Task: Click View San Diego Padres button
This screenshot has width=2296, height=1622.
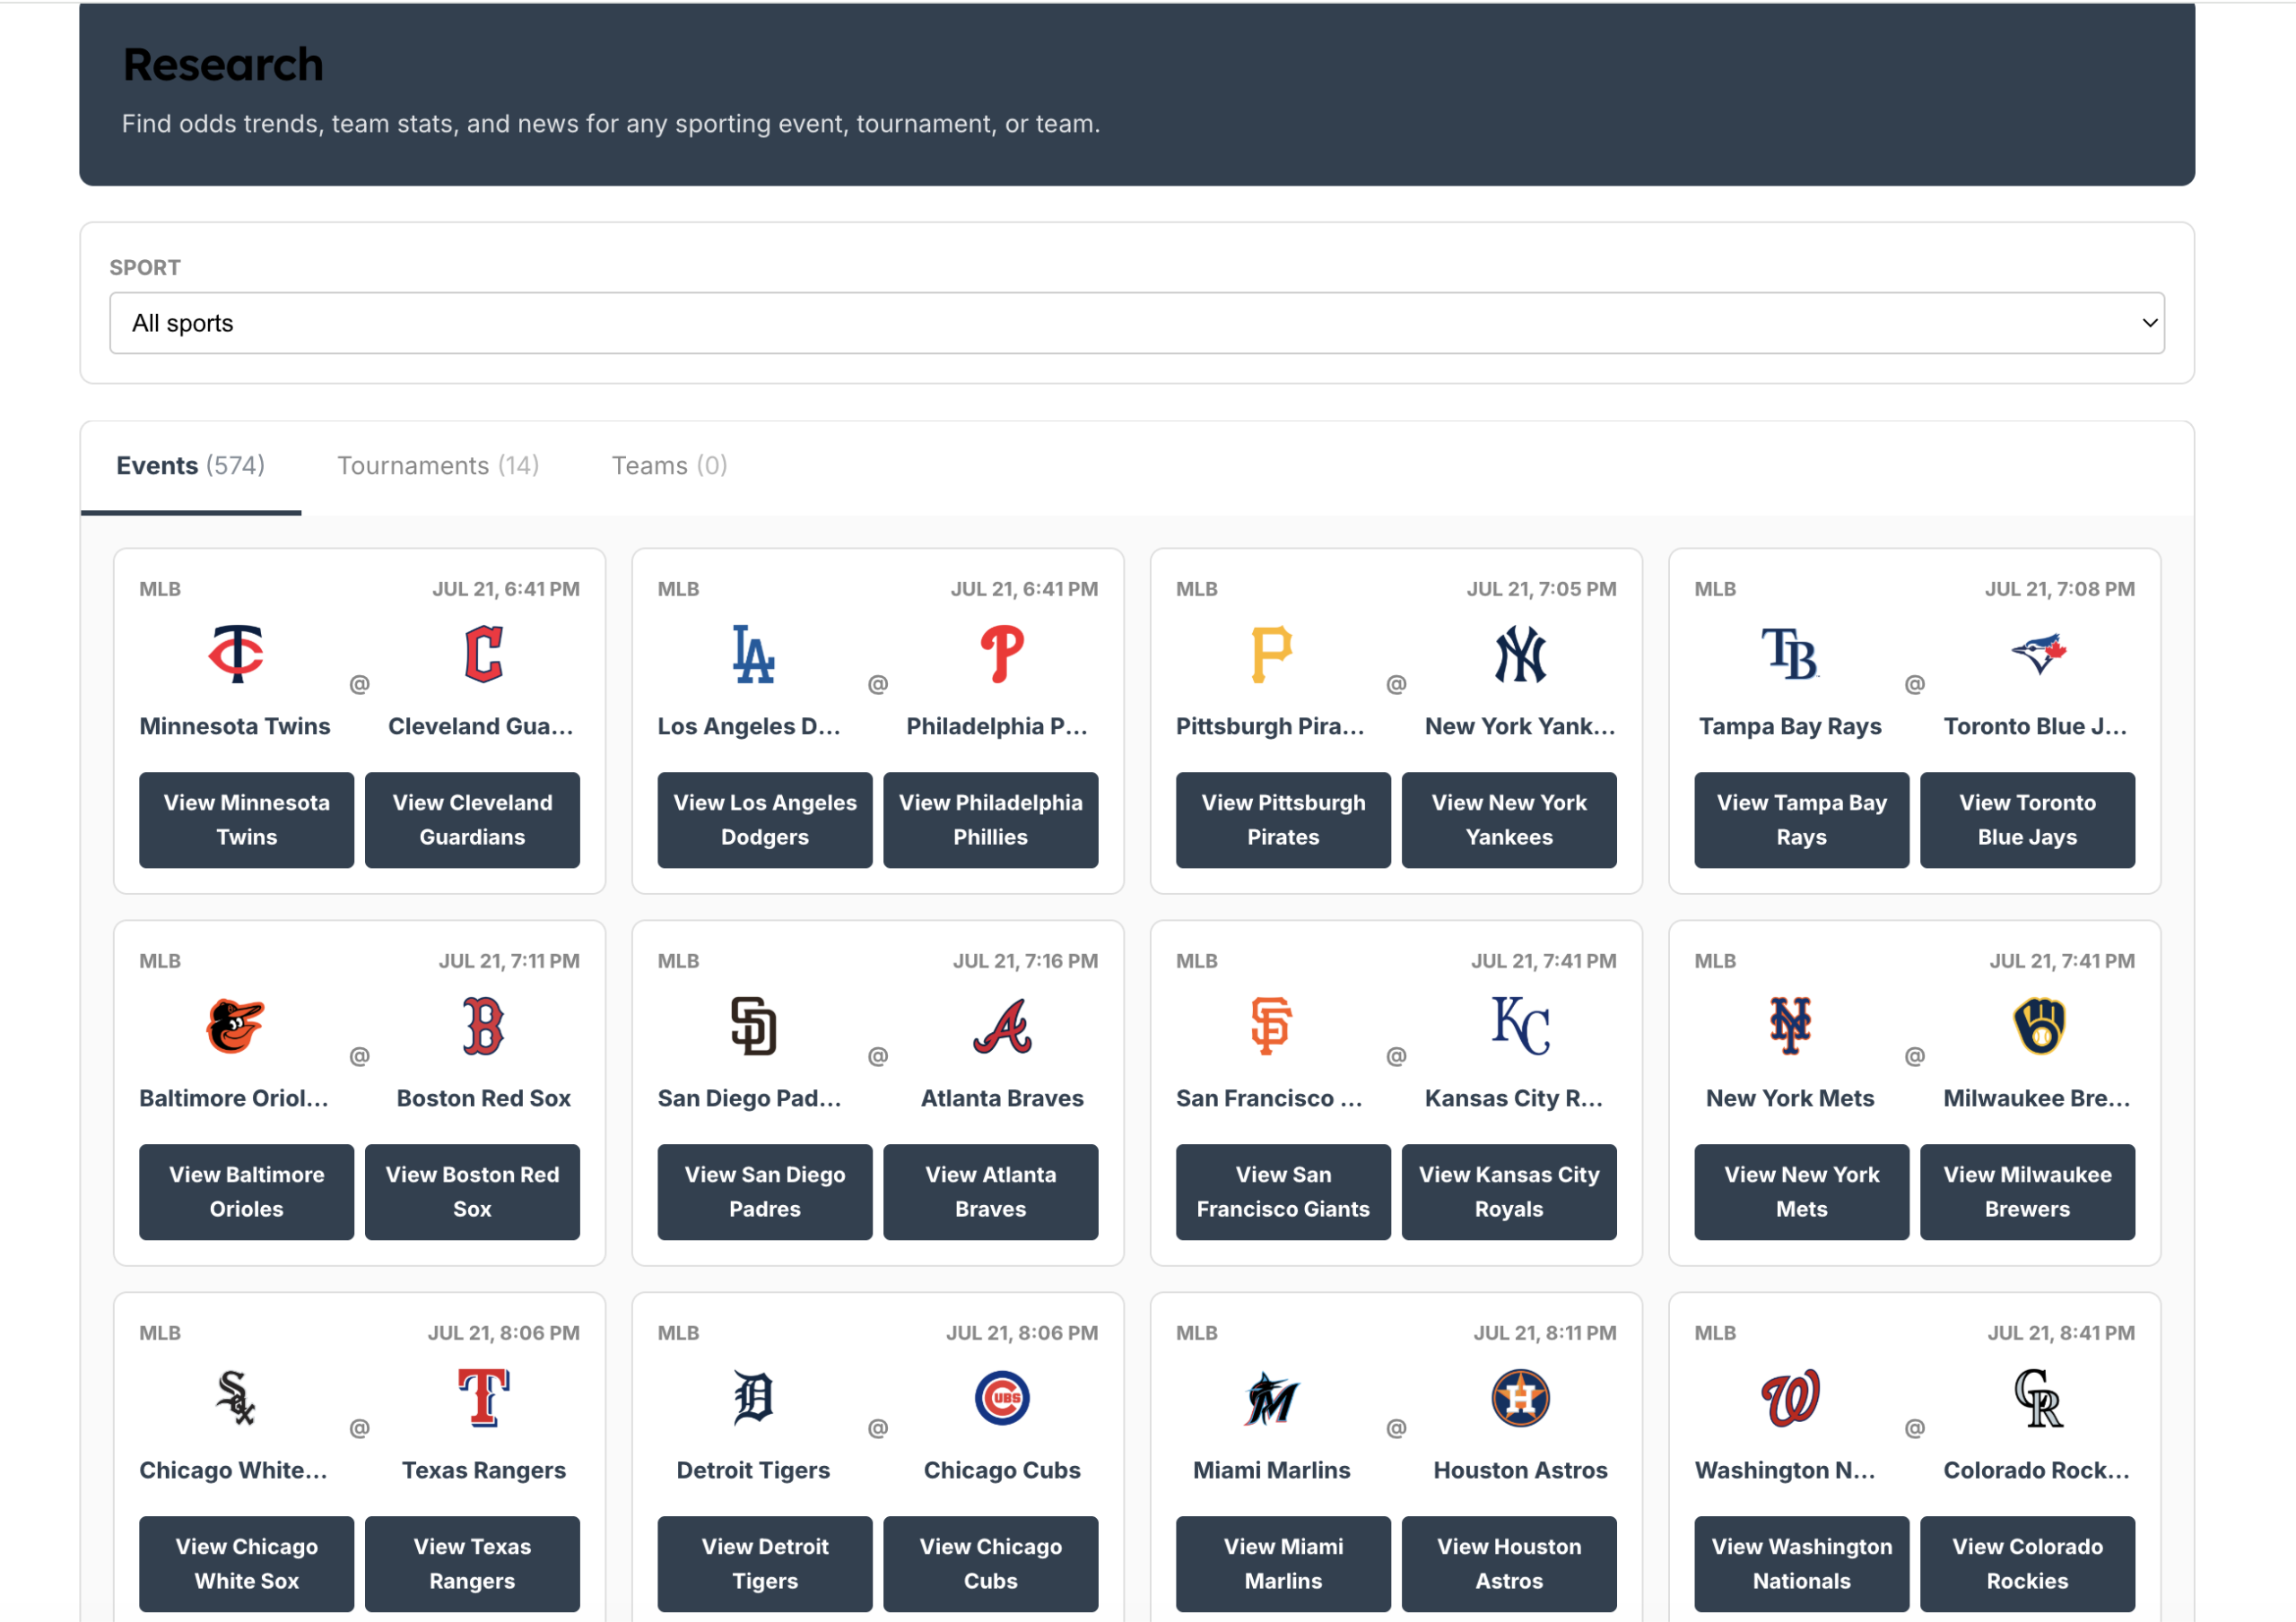Action: (x=765, y=1192)
